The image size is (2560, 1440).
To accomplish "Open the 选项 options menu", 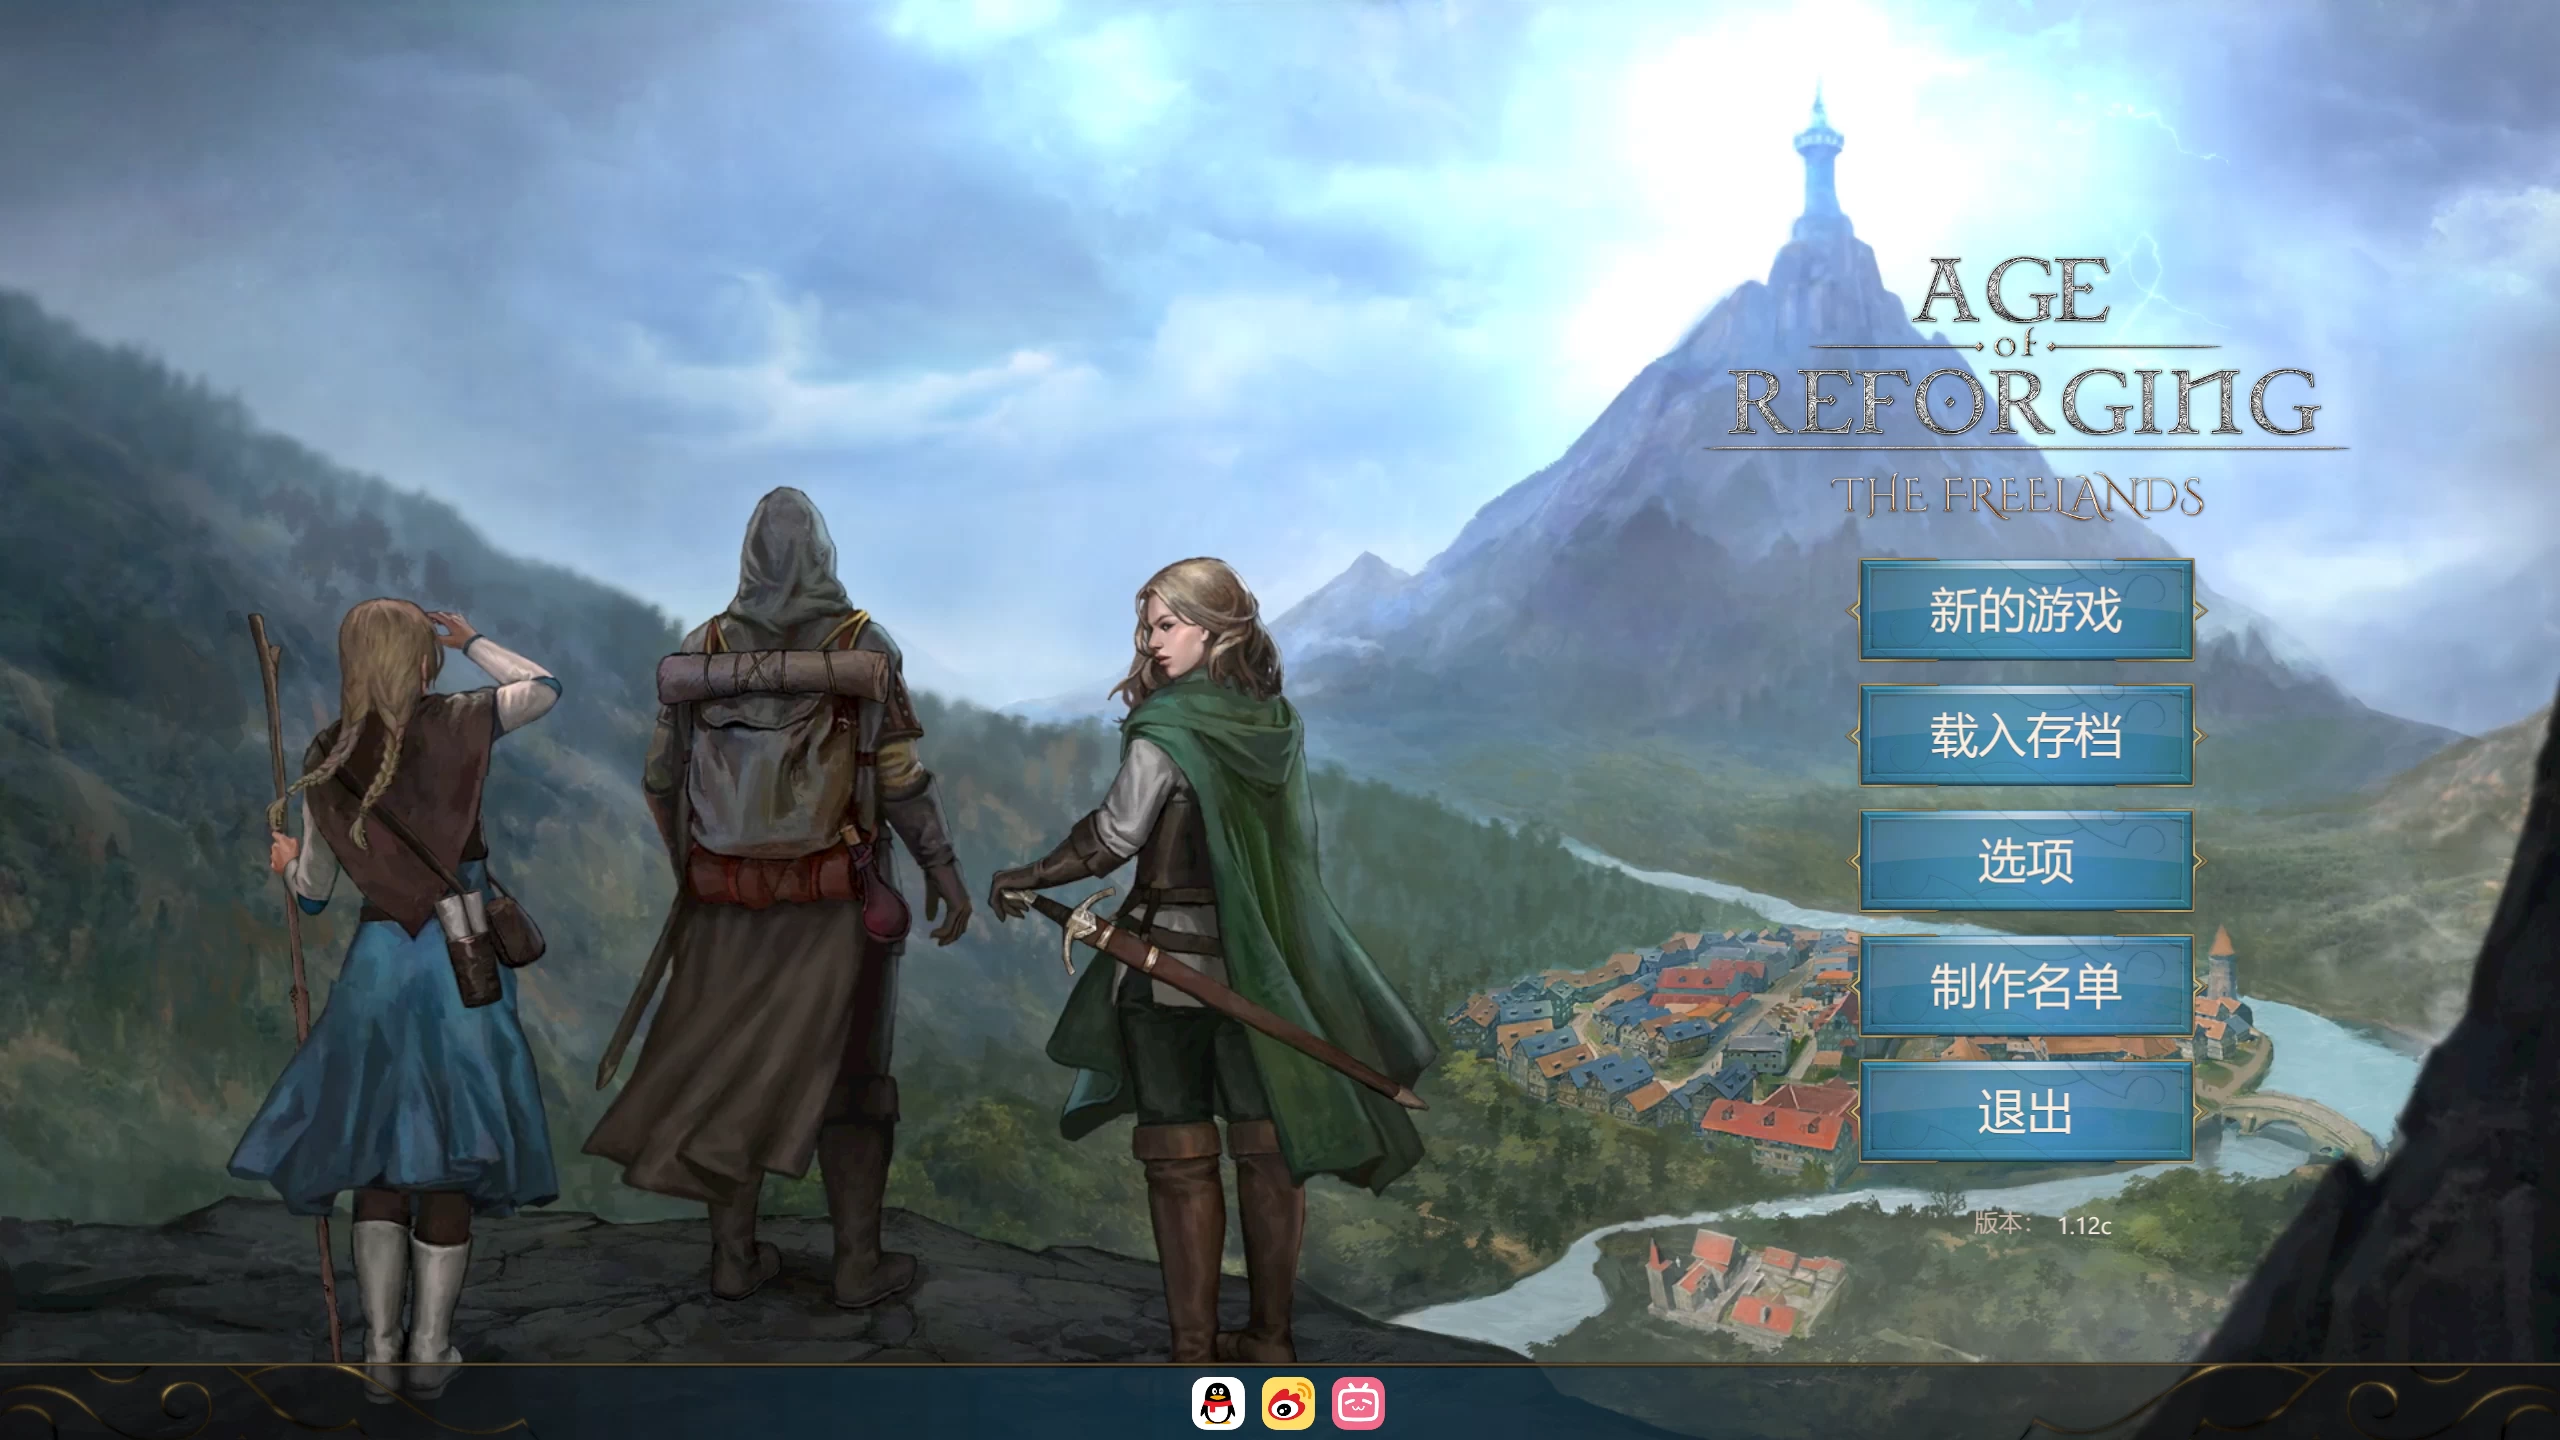I will click(2026, 861).
